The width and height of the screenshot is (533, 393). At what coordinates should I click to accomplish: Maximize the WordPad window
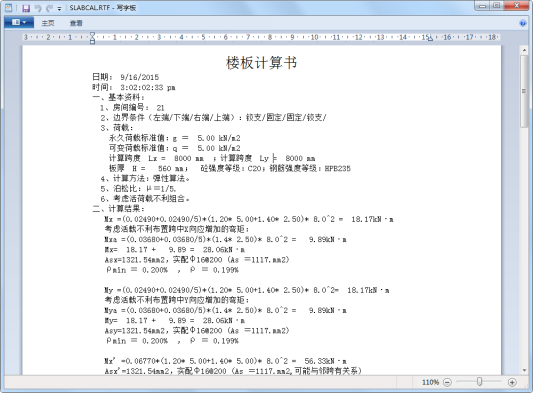(497, 5)
